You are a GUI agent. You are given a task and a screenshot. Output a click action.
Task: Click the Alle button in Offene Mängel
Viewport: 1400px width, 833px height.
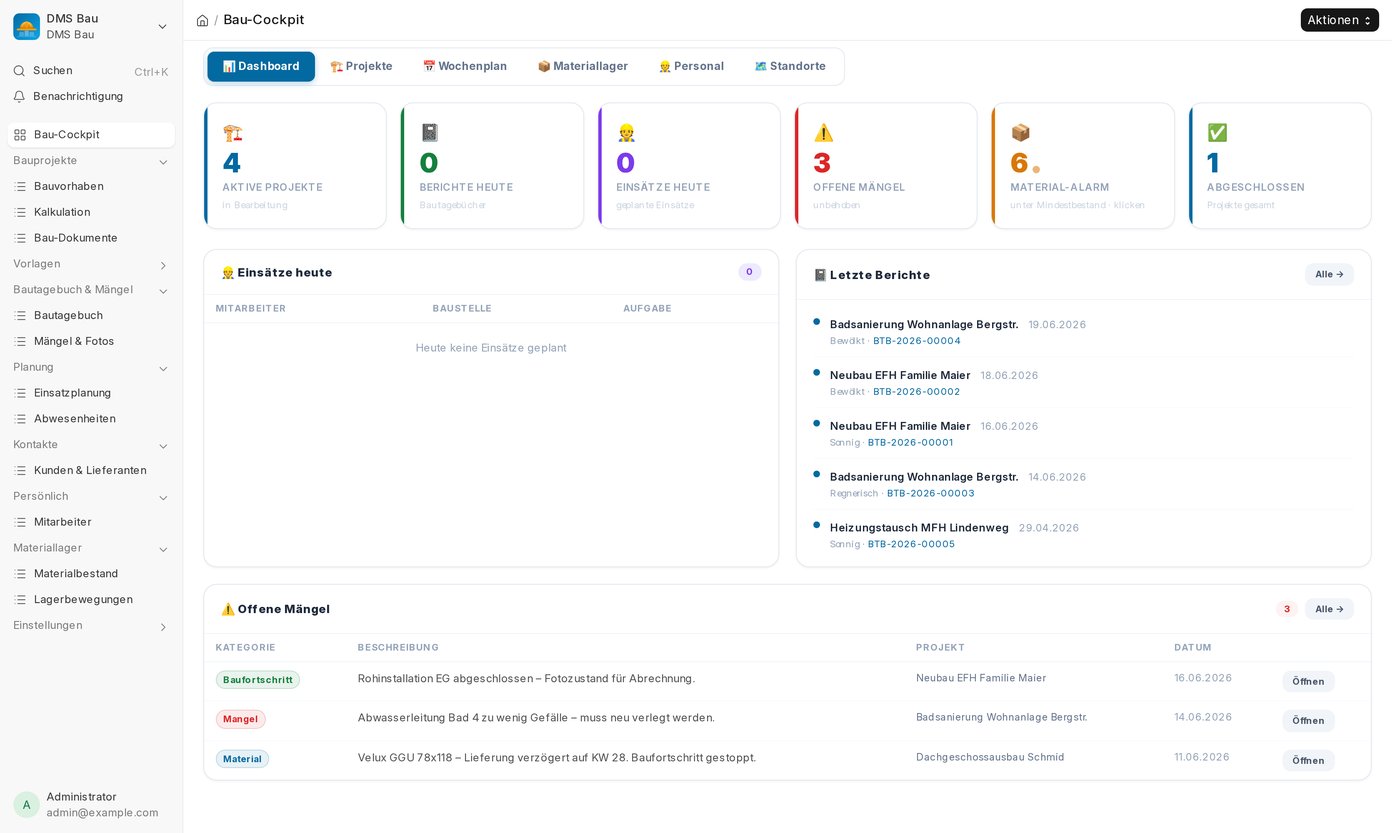pos(1329,609)
